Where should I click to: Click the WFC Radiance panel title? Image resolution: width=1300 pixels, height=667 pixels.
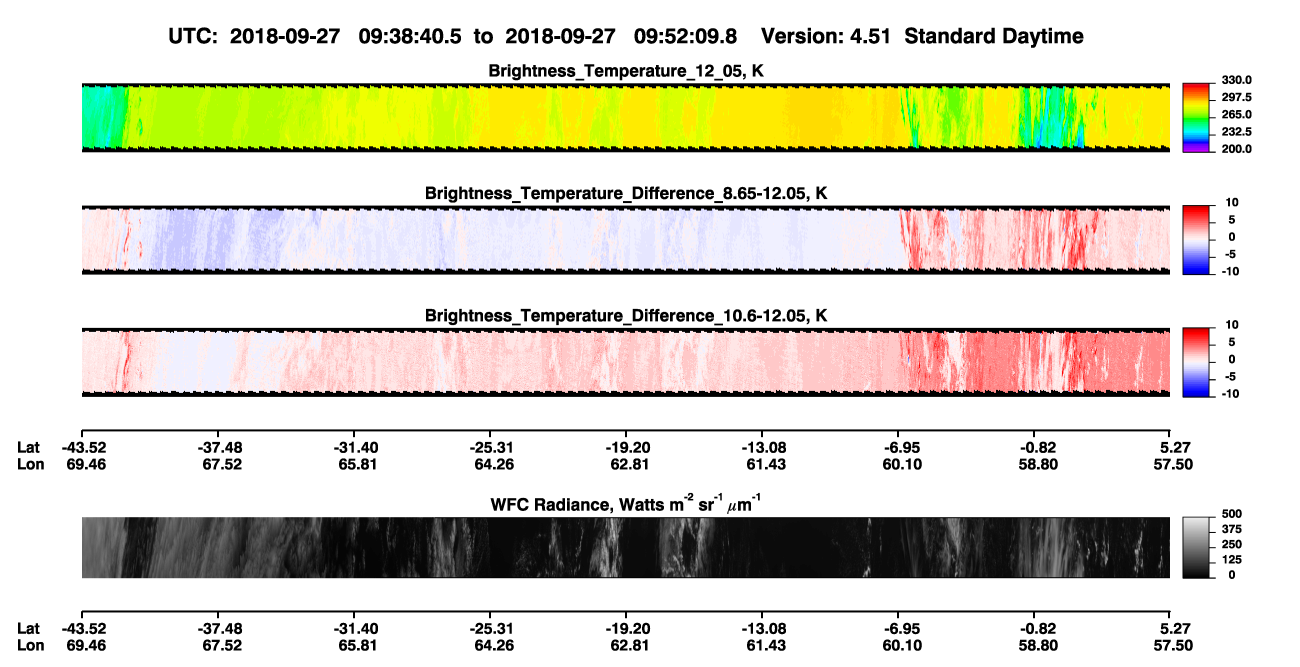626,503
